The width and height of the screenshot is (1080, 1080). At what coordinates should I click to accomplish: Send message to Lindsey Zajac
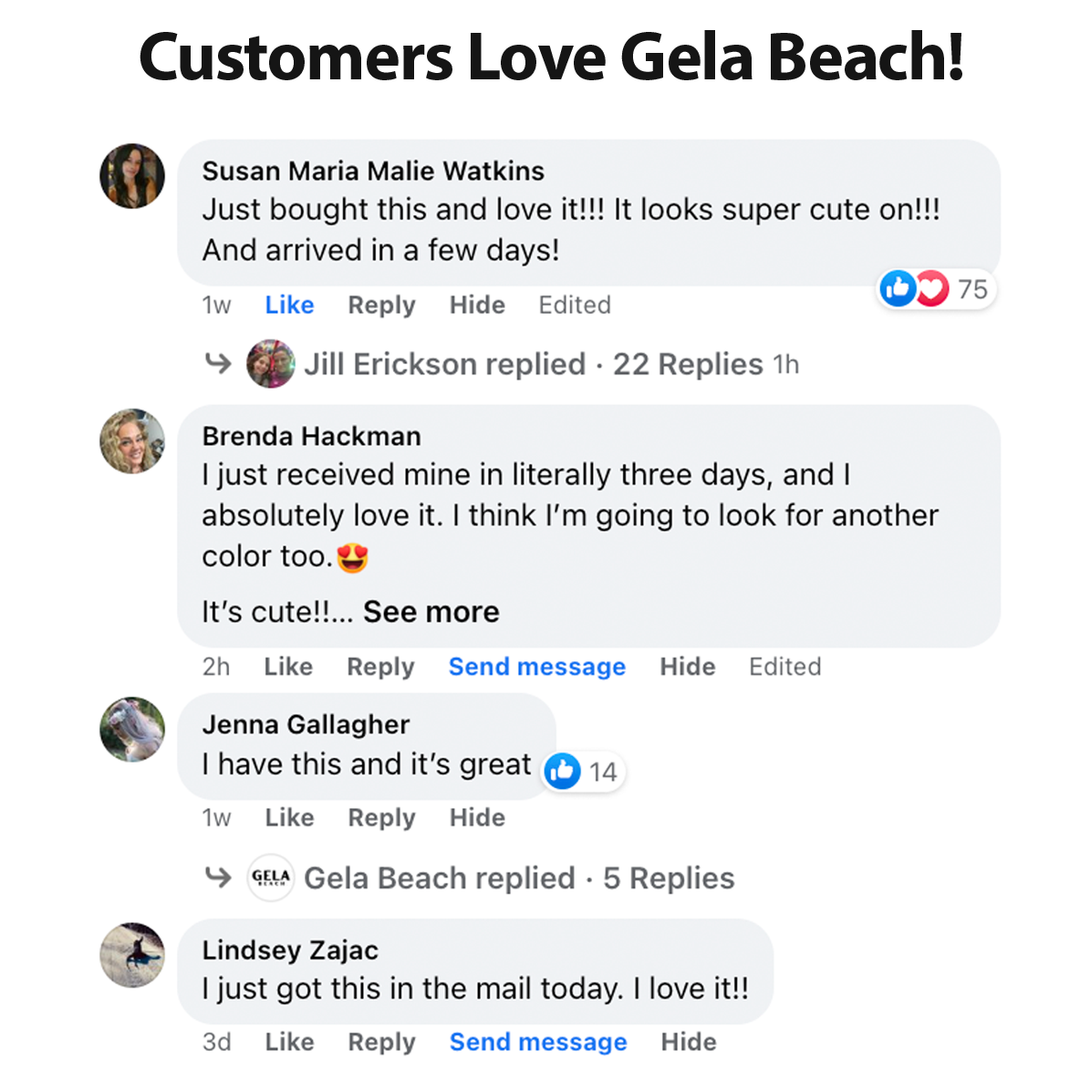coord(538,1042)
